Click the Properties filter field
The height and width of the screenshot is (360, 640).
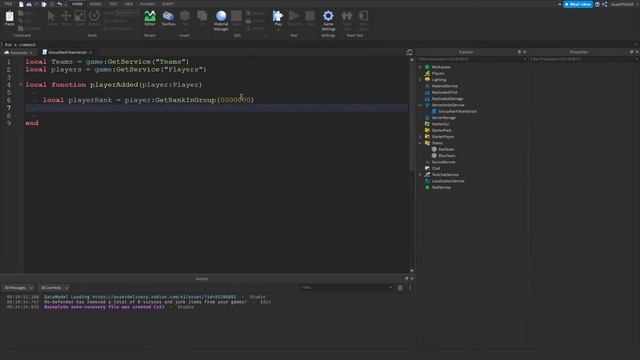click(583, 59)
